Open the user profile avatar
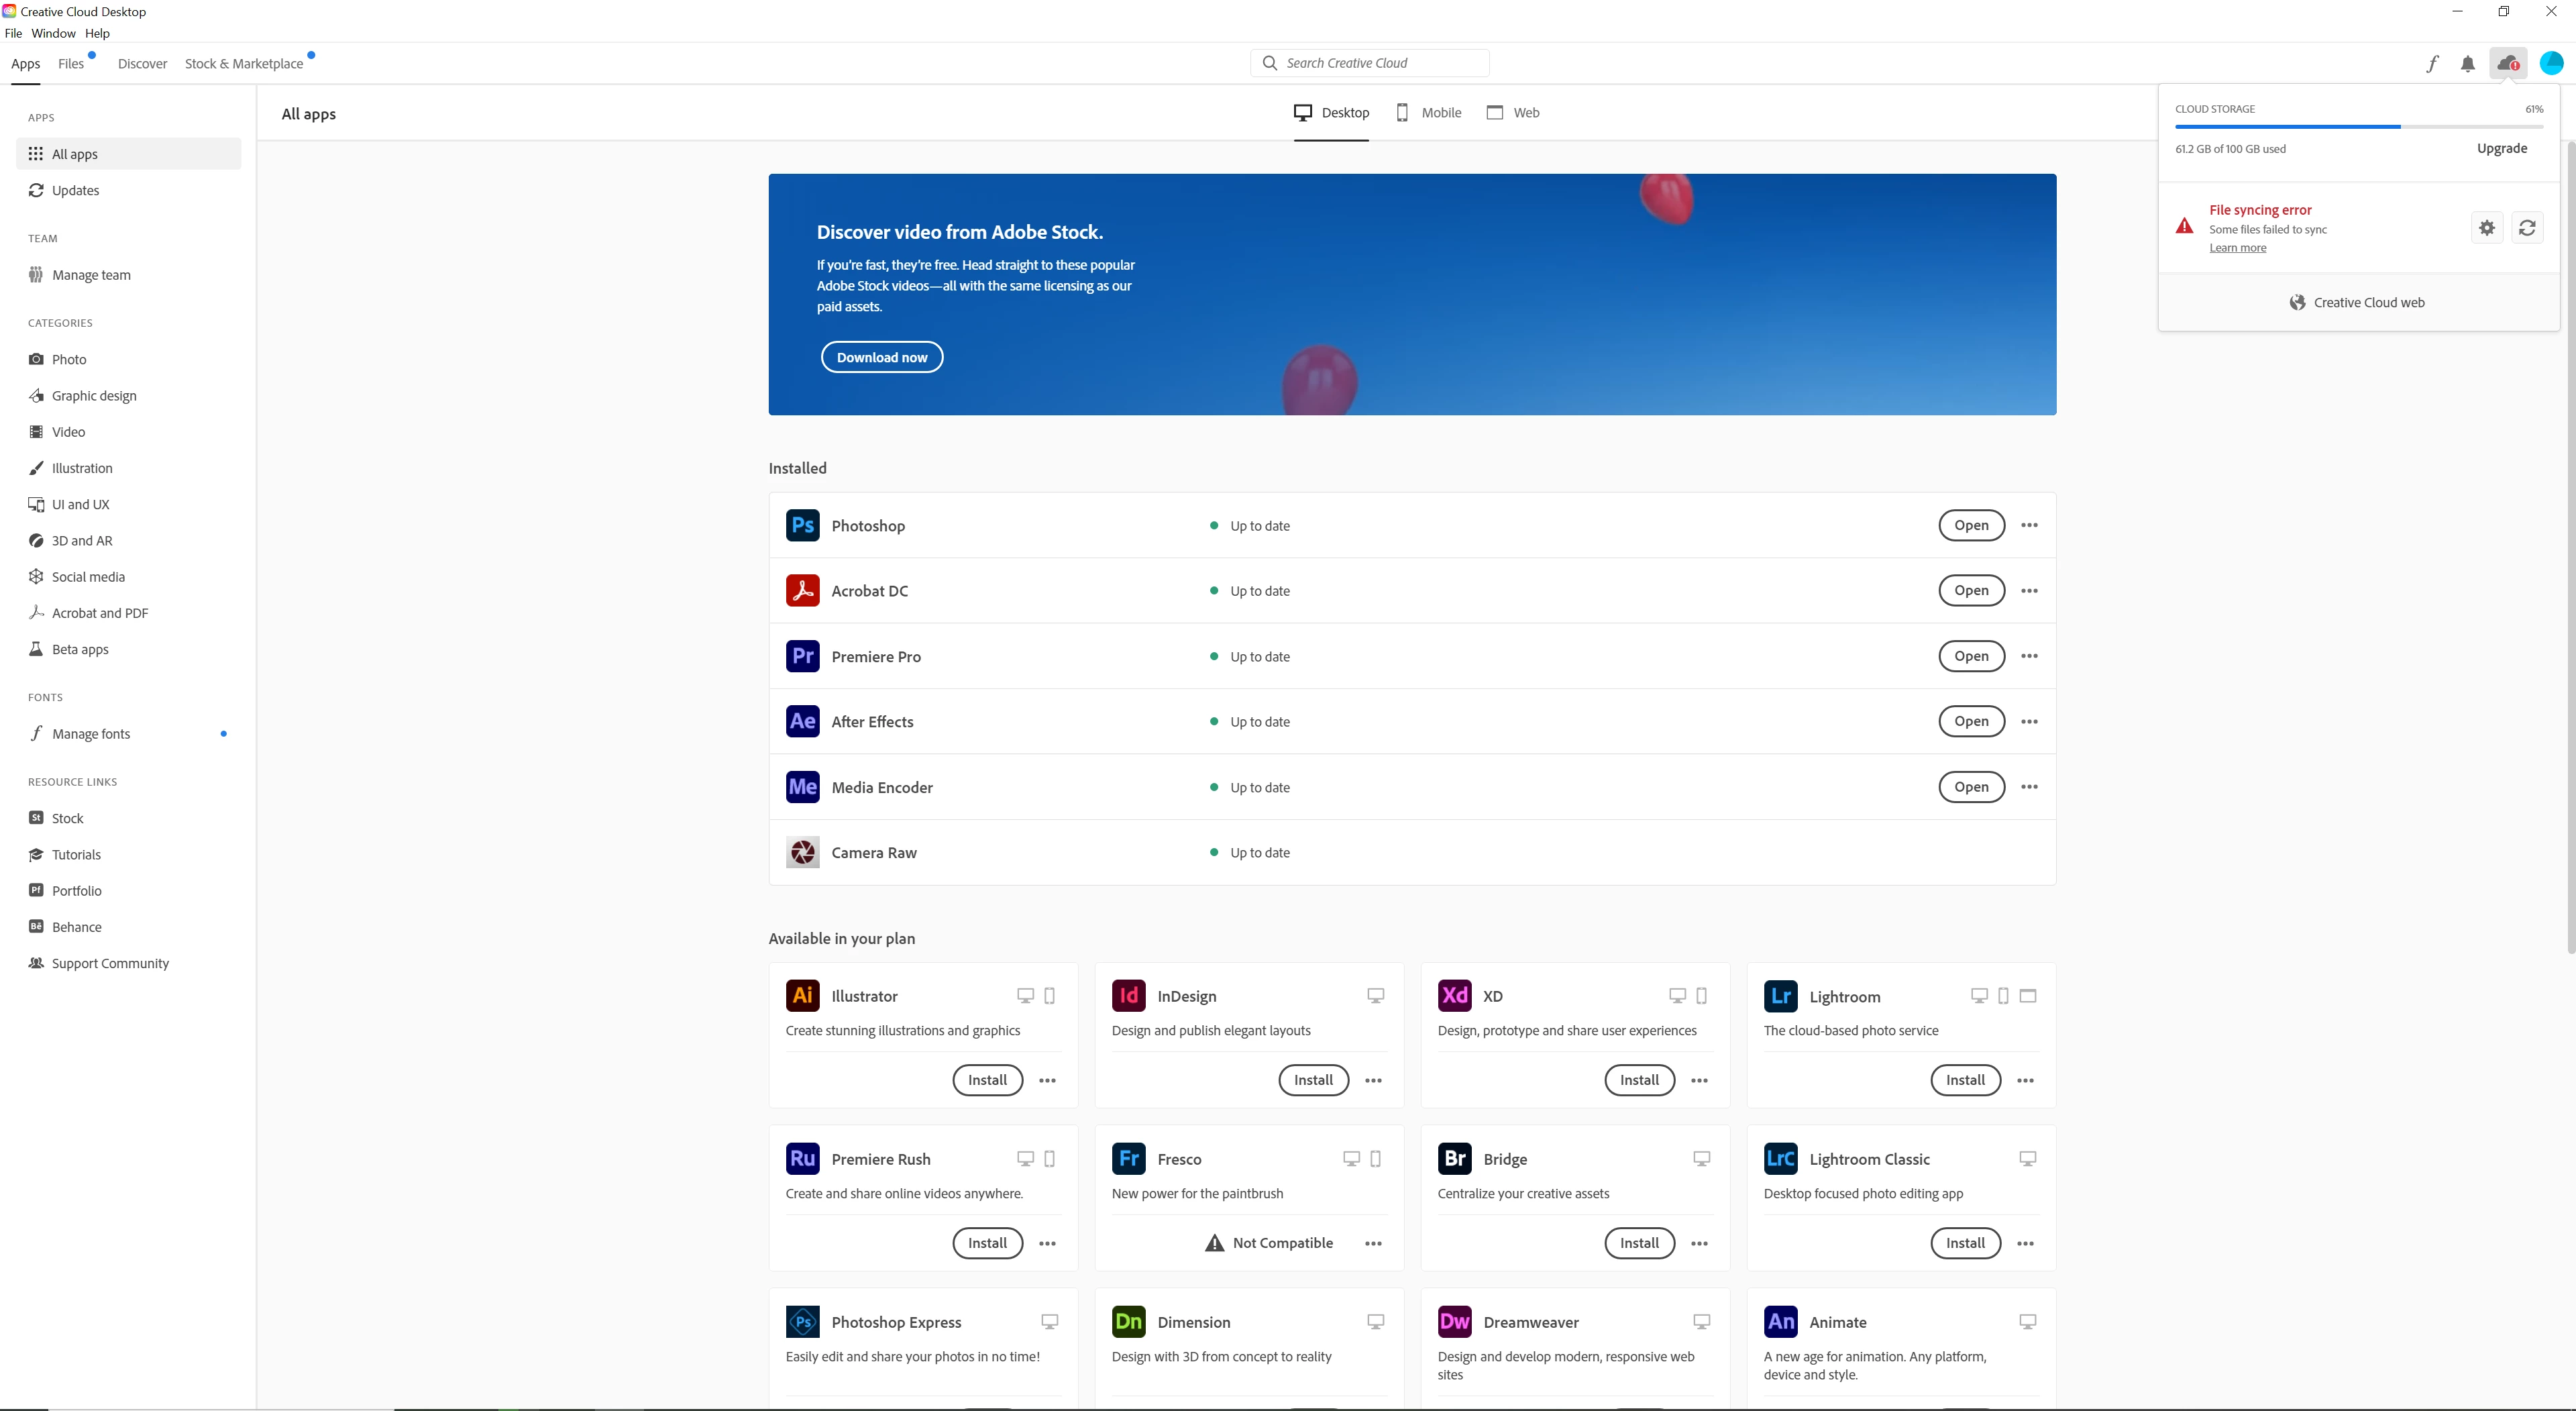 pos(2551,64)
